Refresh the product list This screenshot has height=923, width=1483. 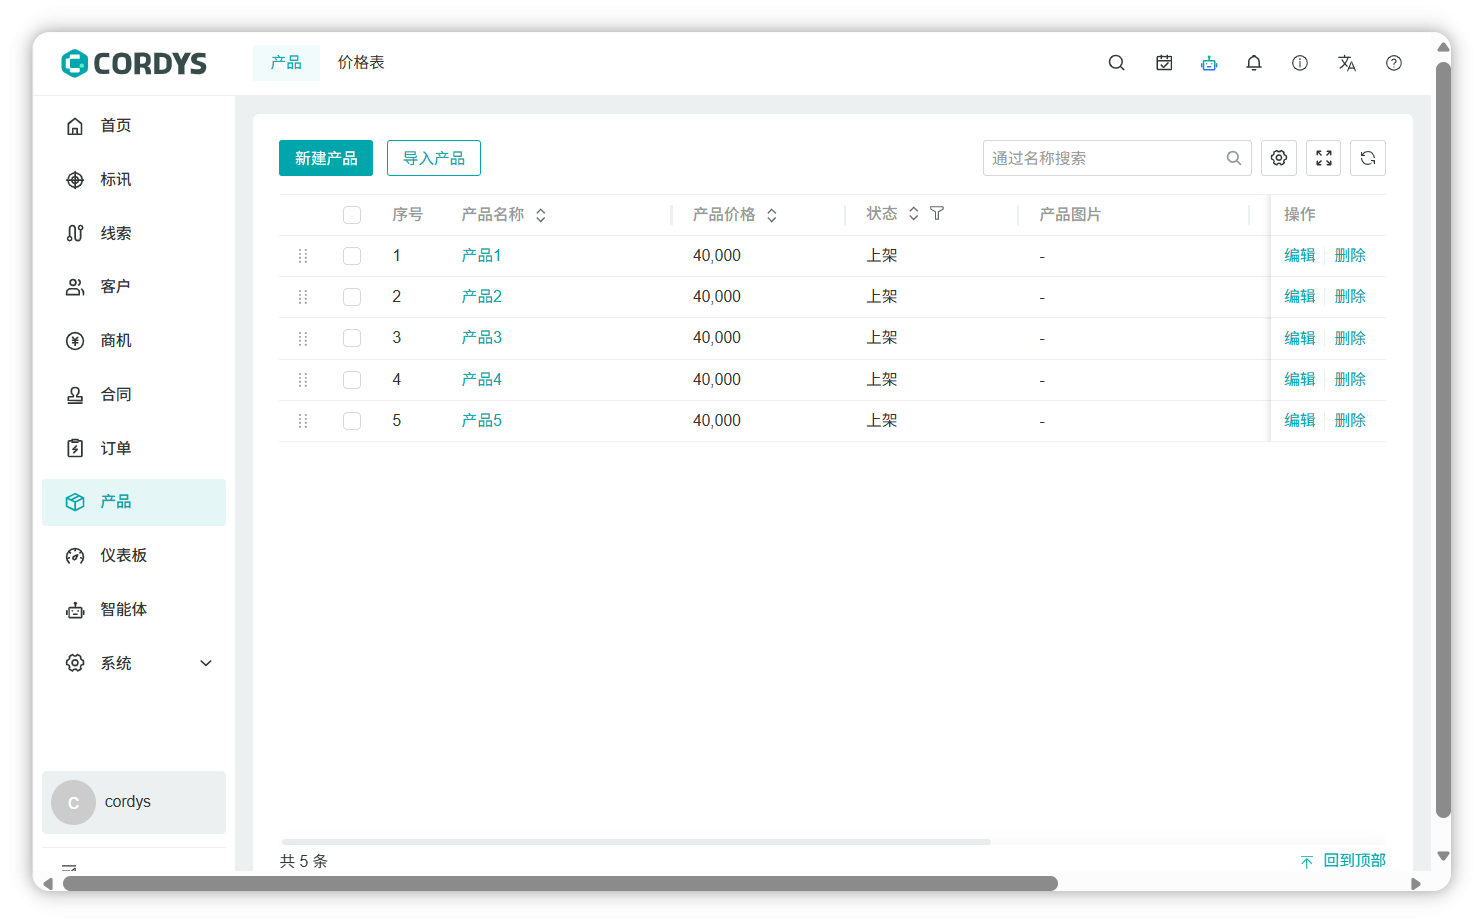point(1368,158)
